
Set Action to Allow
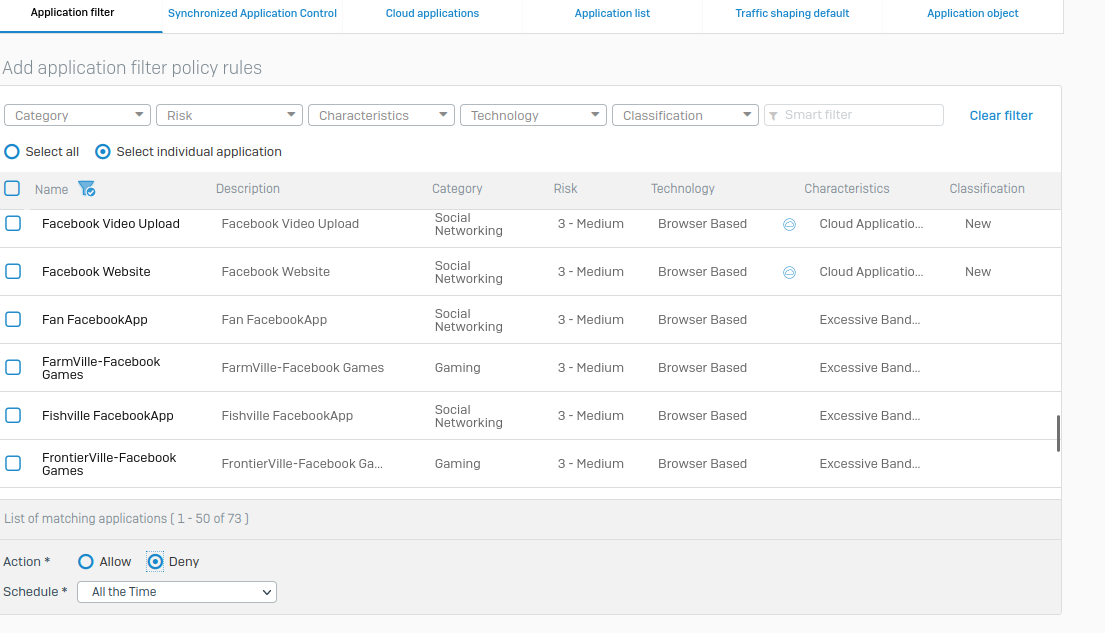tap(86, 562)
